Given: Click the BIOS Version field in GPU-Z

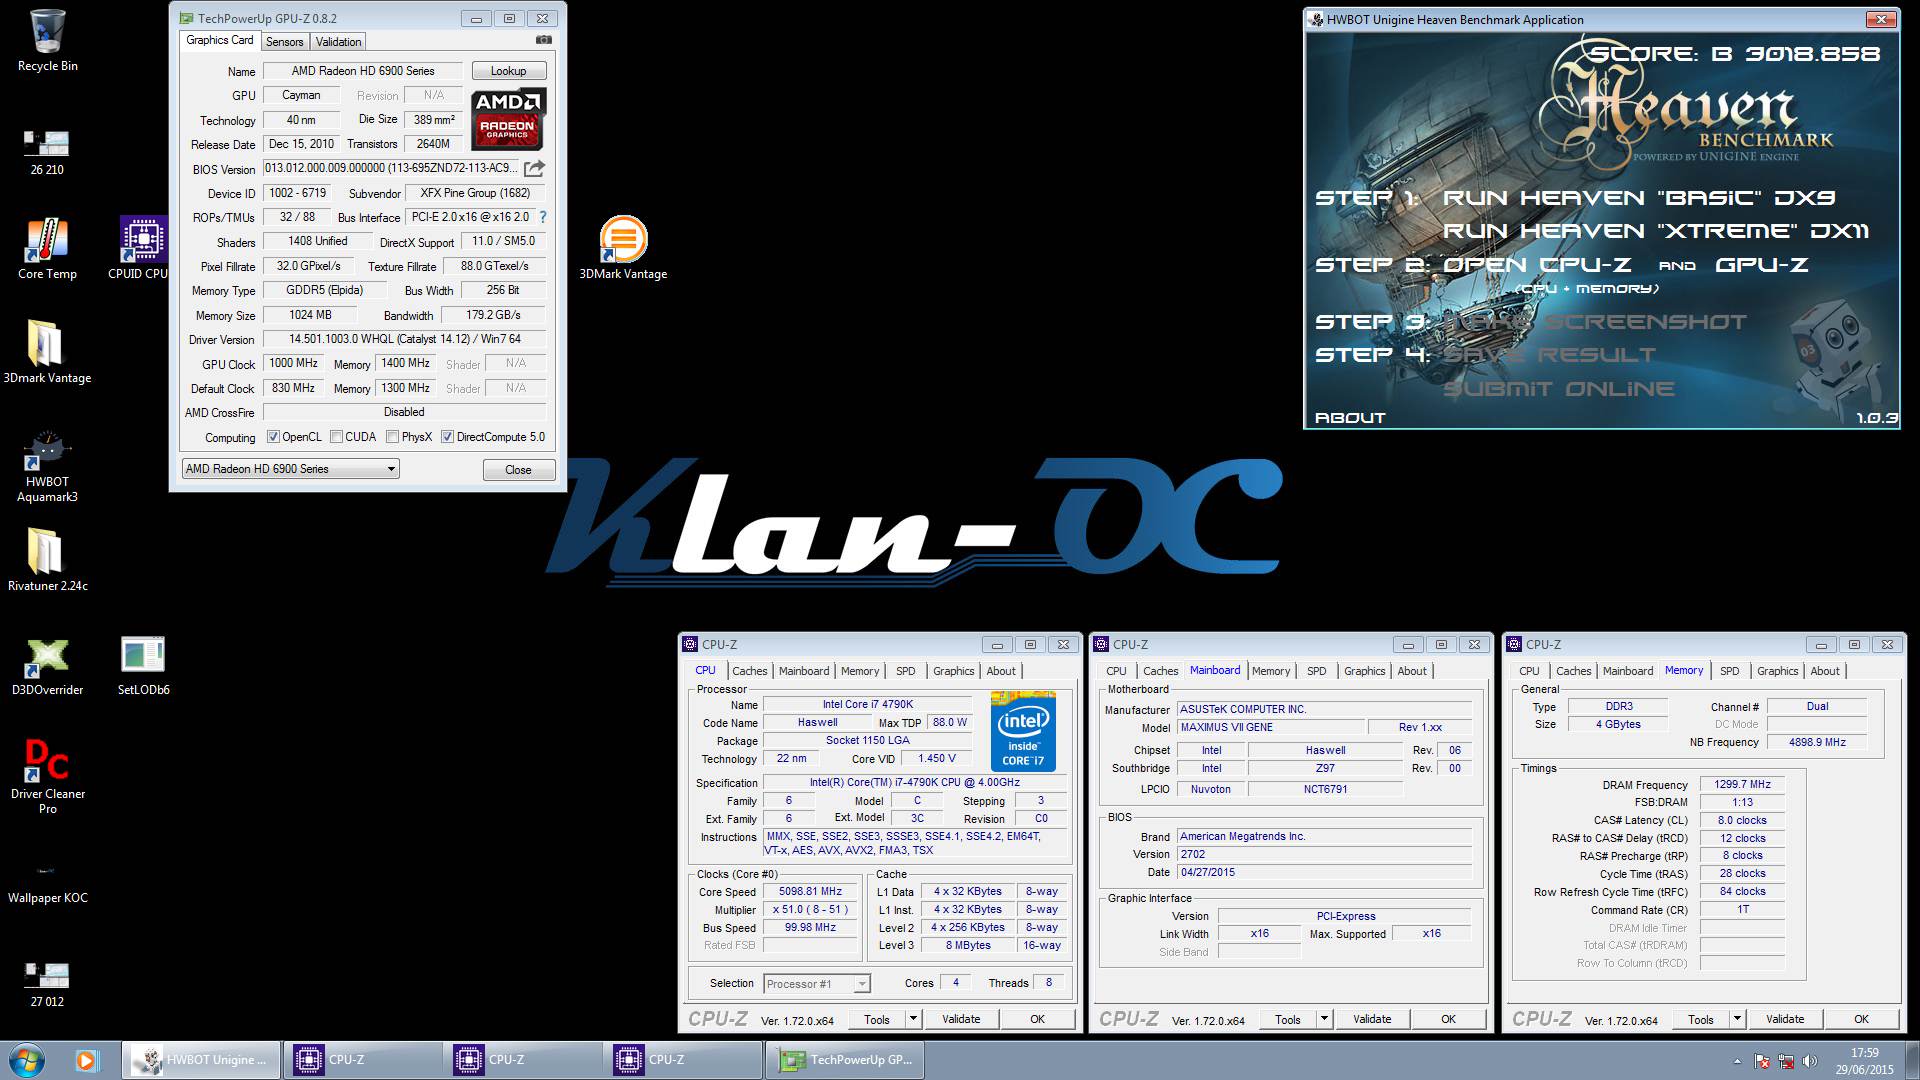Looking at the screenshot, I should click(x=391, y=168).
